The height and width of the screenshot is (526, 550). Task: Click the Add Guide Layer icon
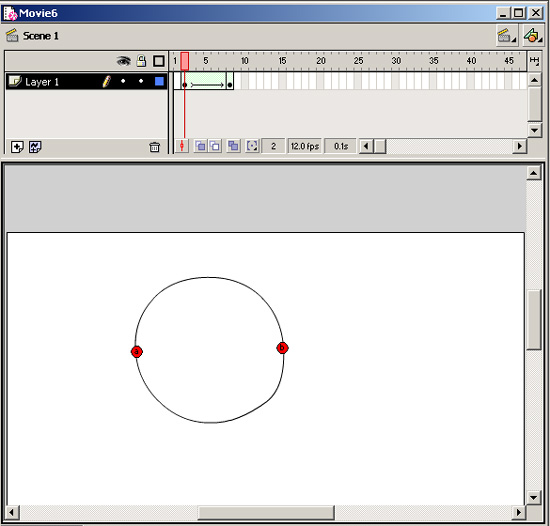click(x=35, y=147)
